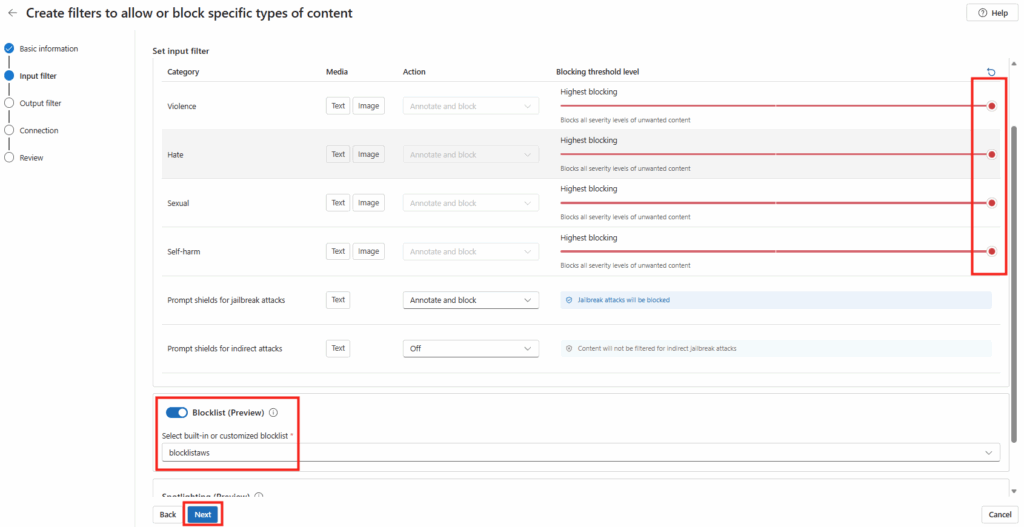1024x527 pixels.
Task: Click the Review step circle
Action: [x=9, y=157]
